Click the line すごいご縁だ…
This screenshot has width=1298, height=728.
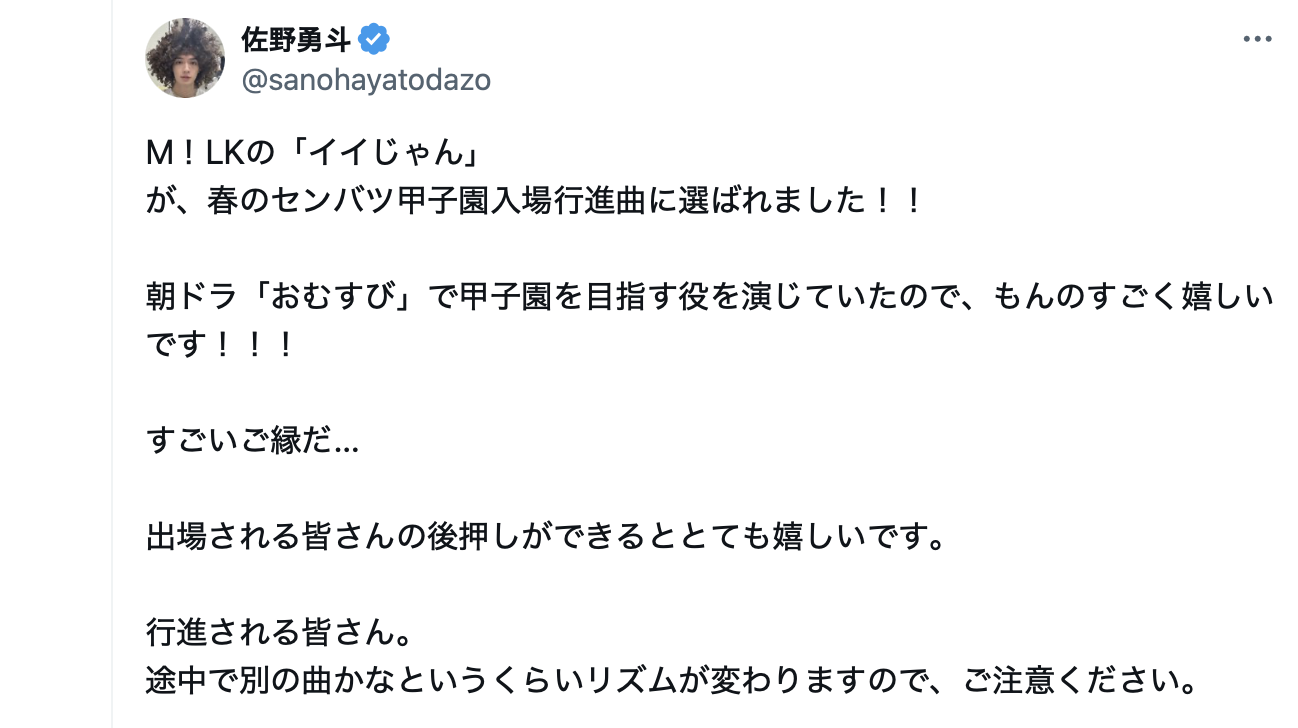coord(252,440)
